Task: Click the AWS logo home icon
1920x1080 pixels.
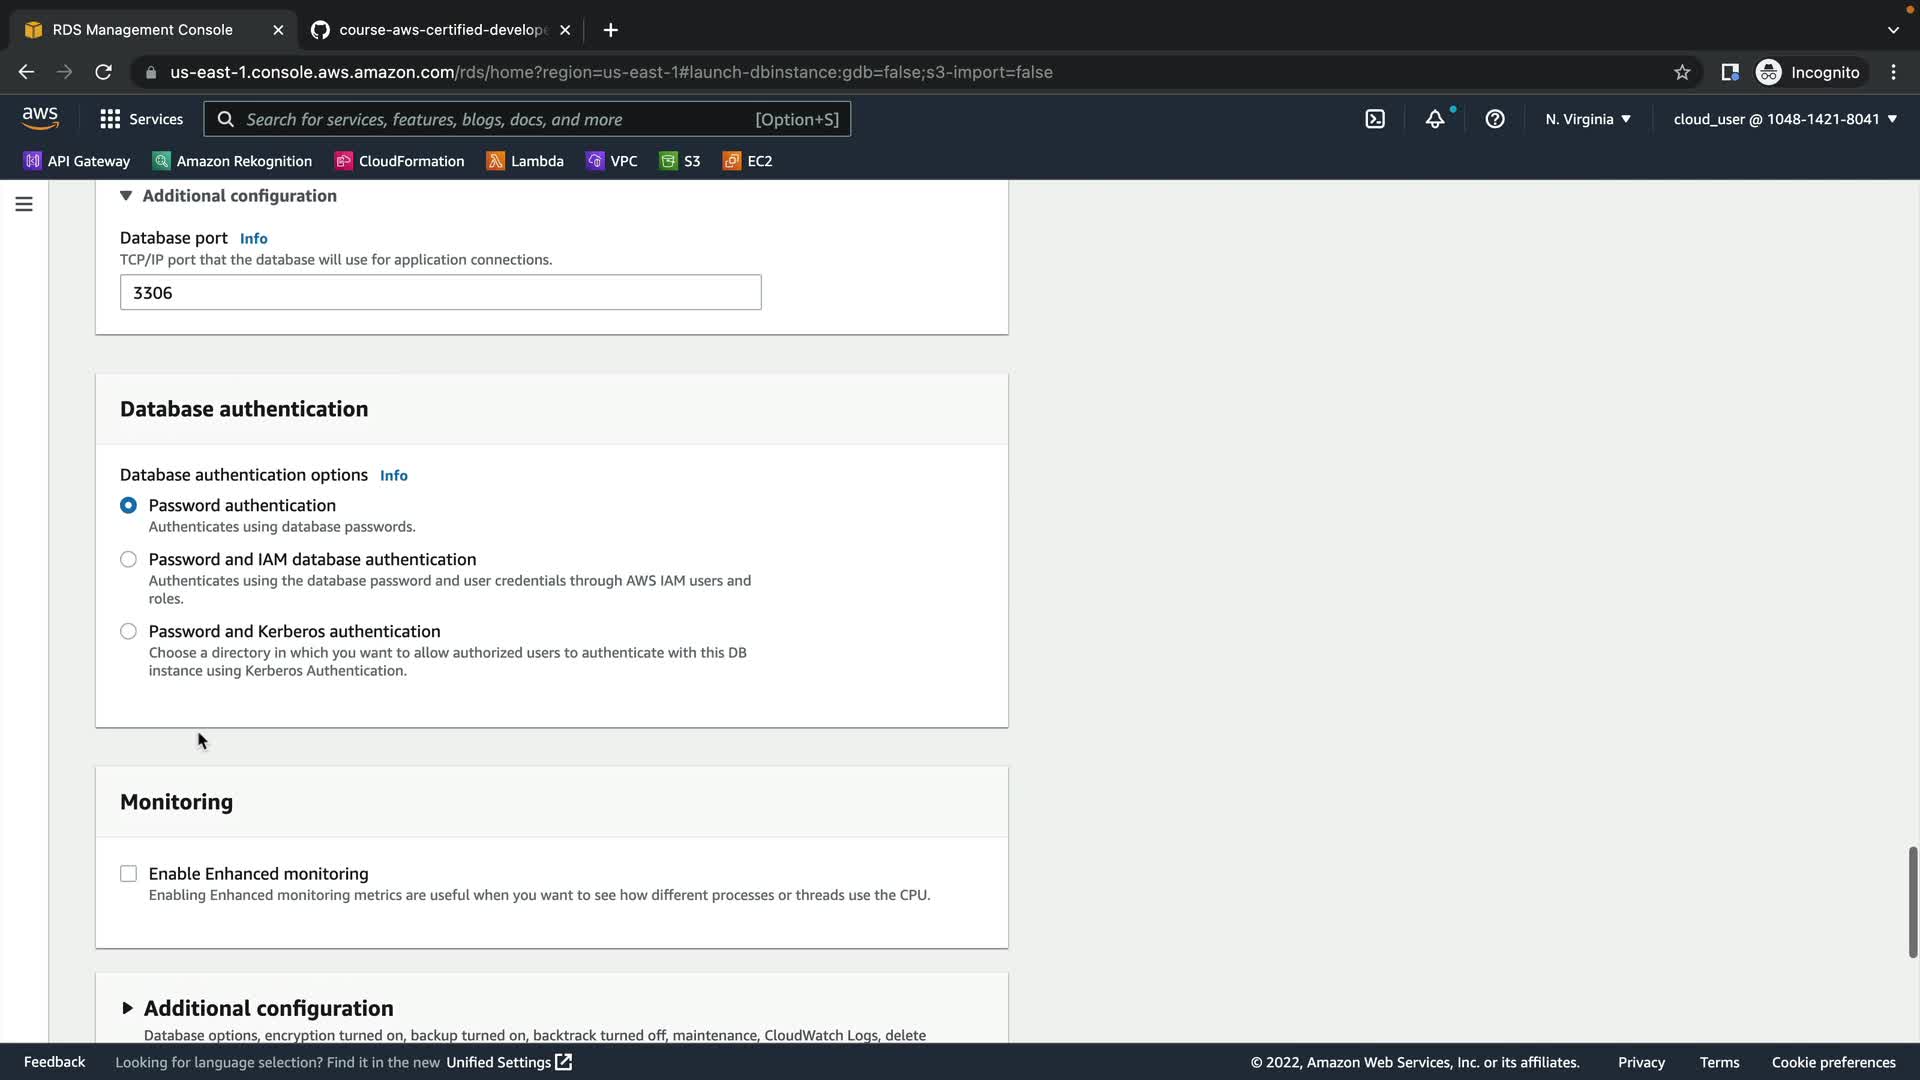Action: (x=40, y=118)
